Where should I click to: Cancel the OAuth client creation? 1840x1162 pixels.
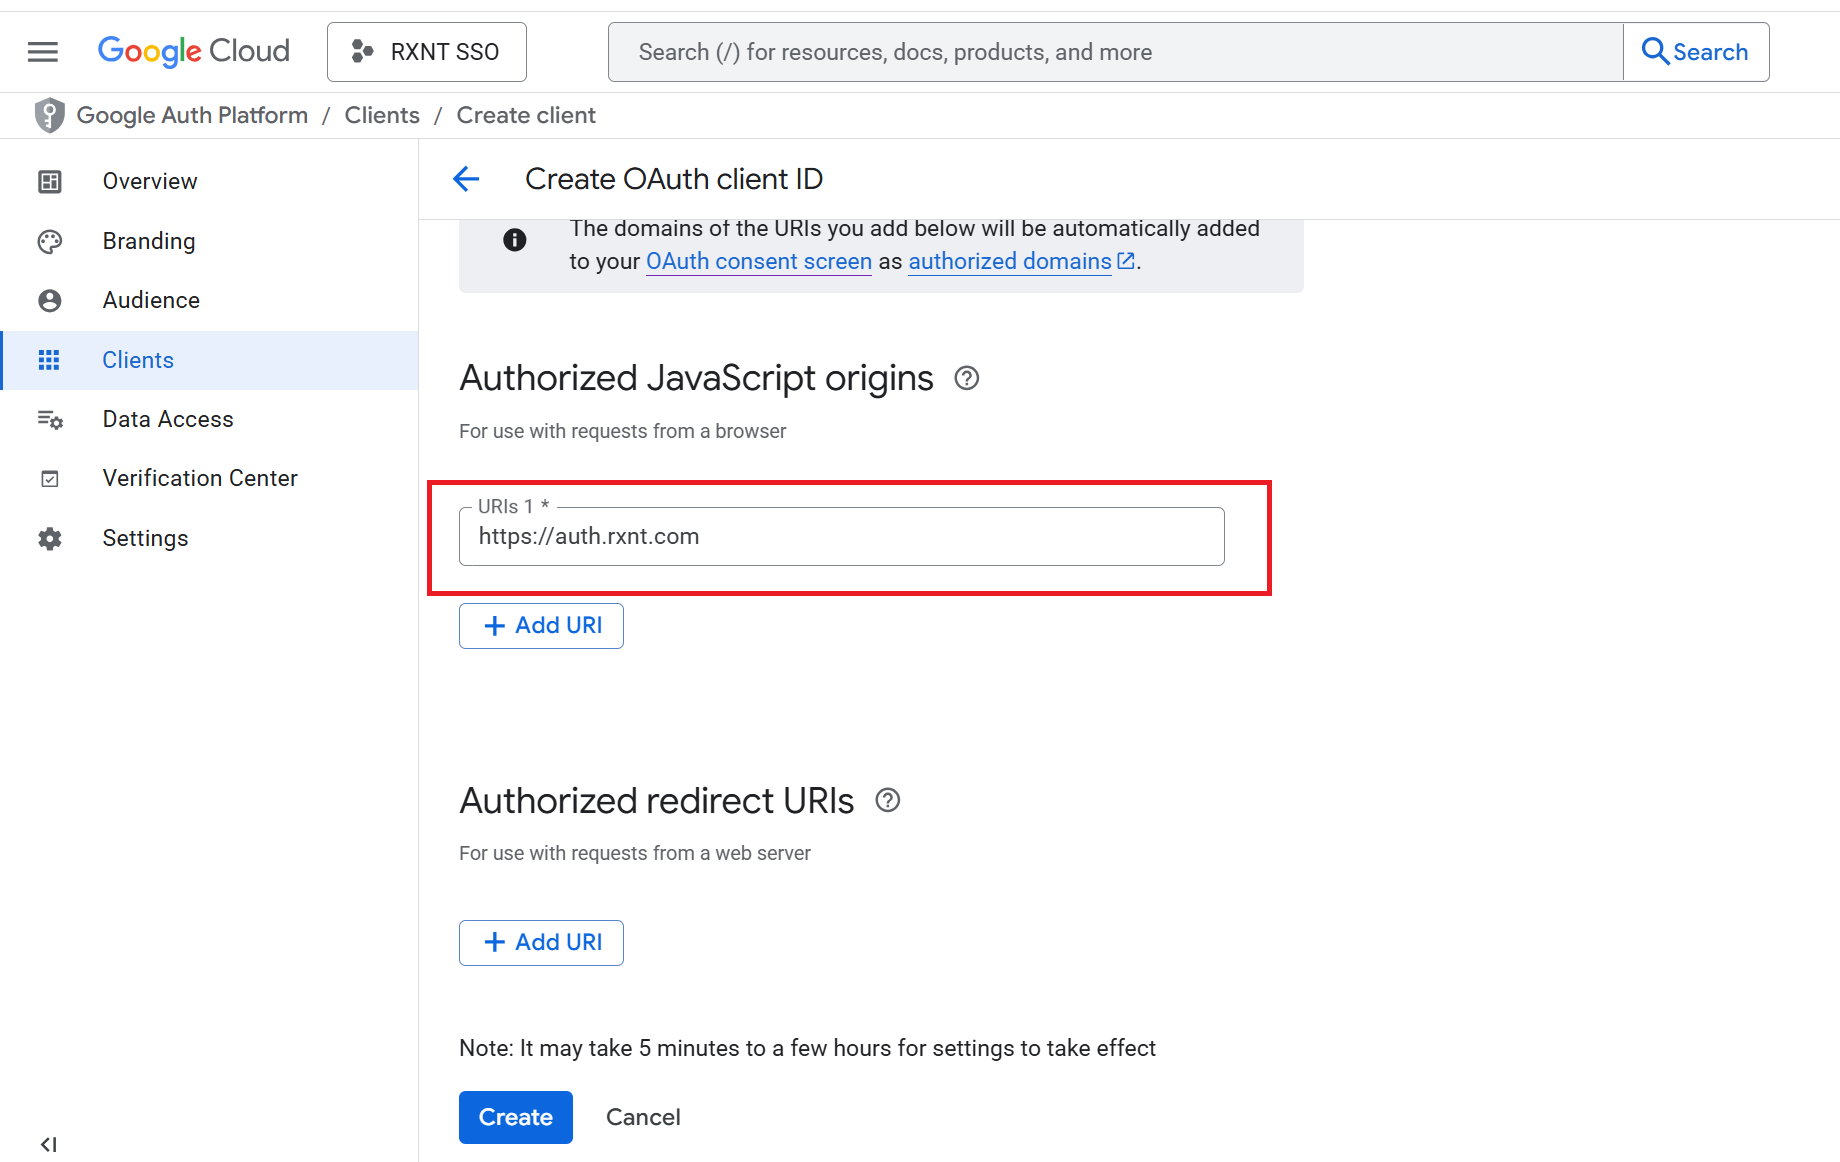coord(643,1117)
